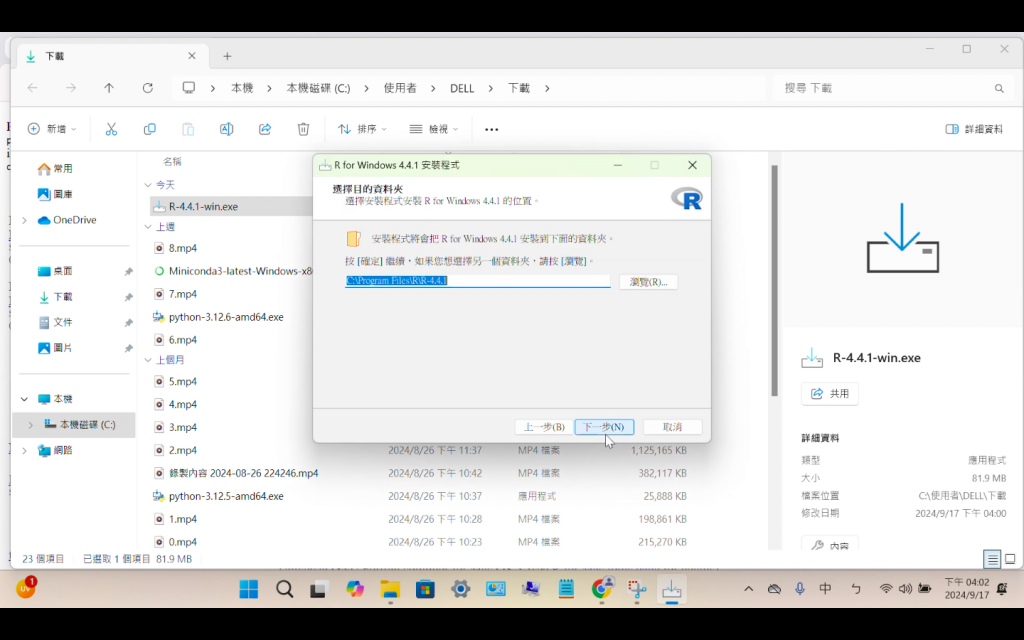Go up one folder level
Screen dimensions: 1024x640
tap(109, 88)
